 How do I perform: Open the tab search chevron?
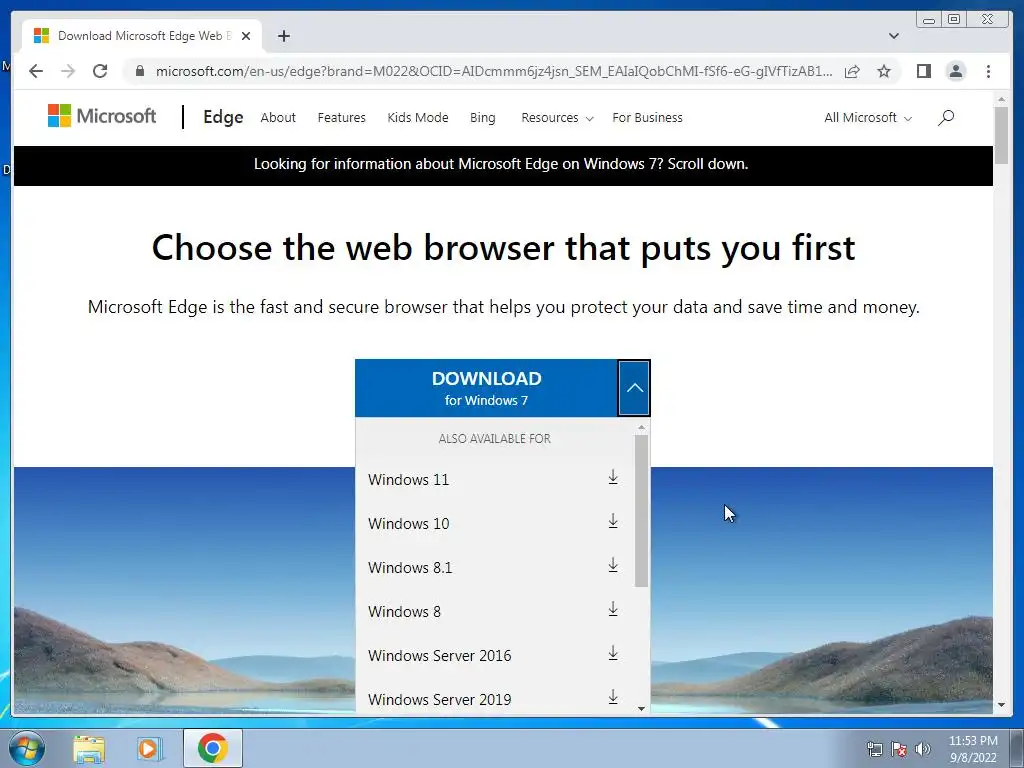(894, 36)
